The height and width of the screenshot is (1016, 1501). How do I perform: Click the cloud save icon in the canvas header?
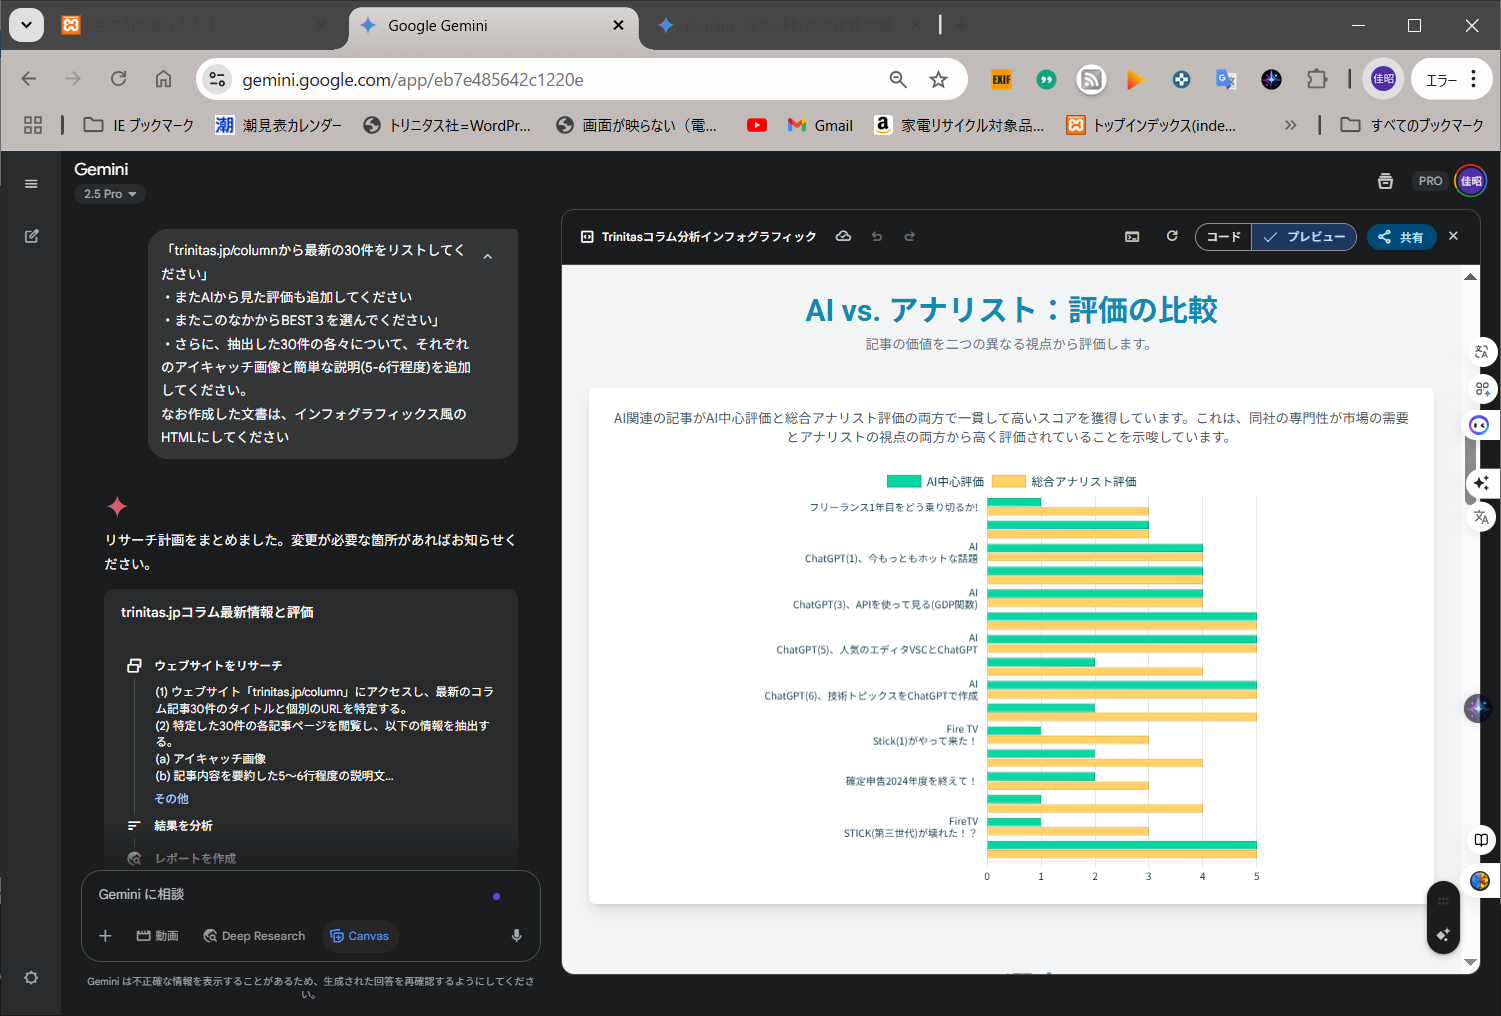(843, 237)
